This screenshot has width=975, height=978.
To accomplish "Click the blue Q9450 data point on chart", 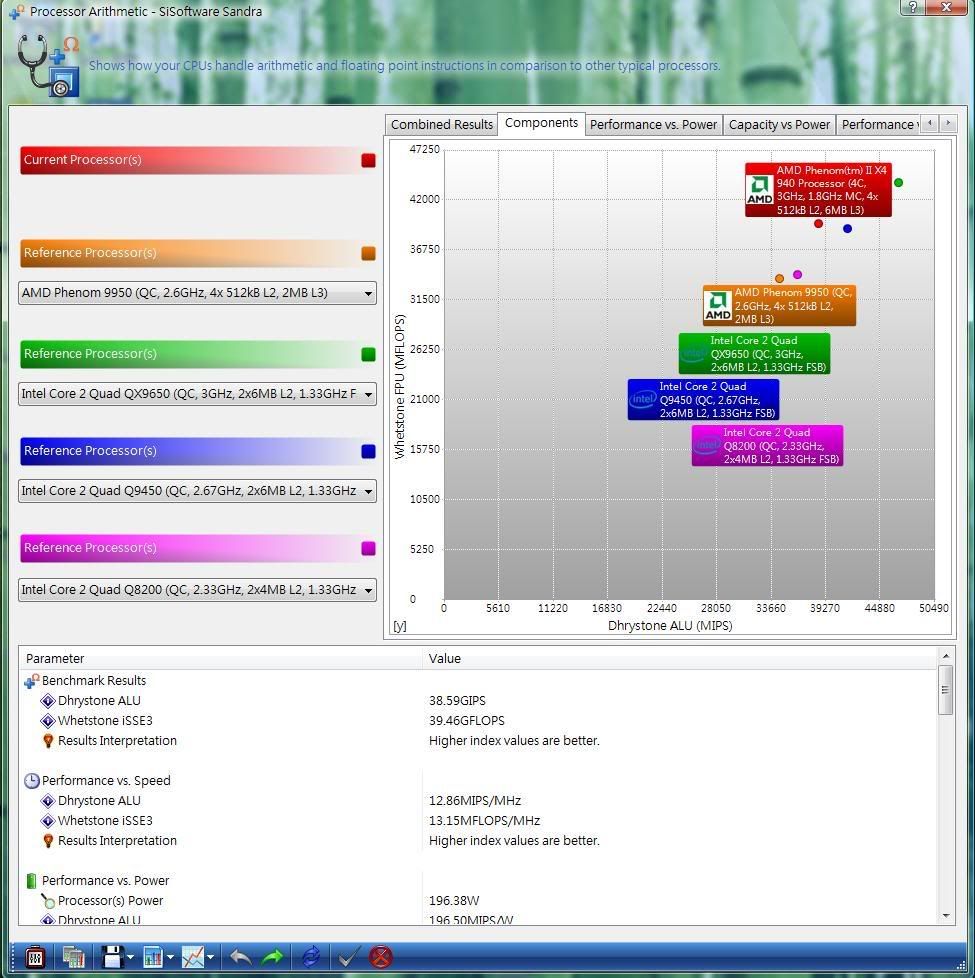I will point(847,229).
